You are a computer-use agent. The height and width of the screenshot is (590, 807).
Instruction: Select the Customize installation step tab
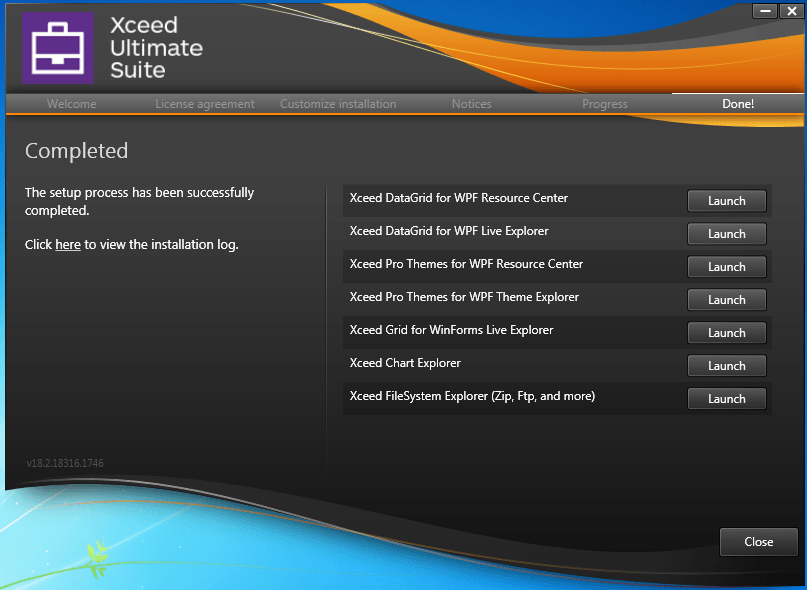[x=338, y=104]
